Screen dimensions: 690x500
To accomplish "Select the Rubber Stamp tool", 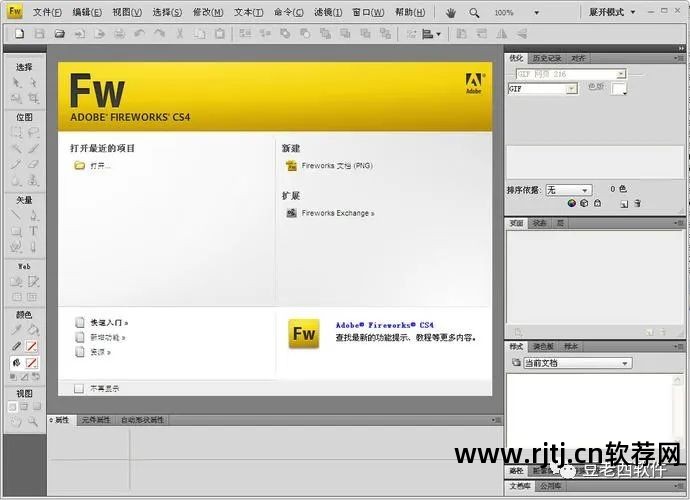I will (x=33, y=180).
